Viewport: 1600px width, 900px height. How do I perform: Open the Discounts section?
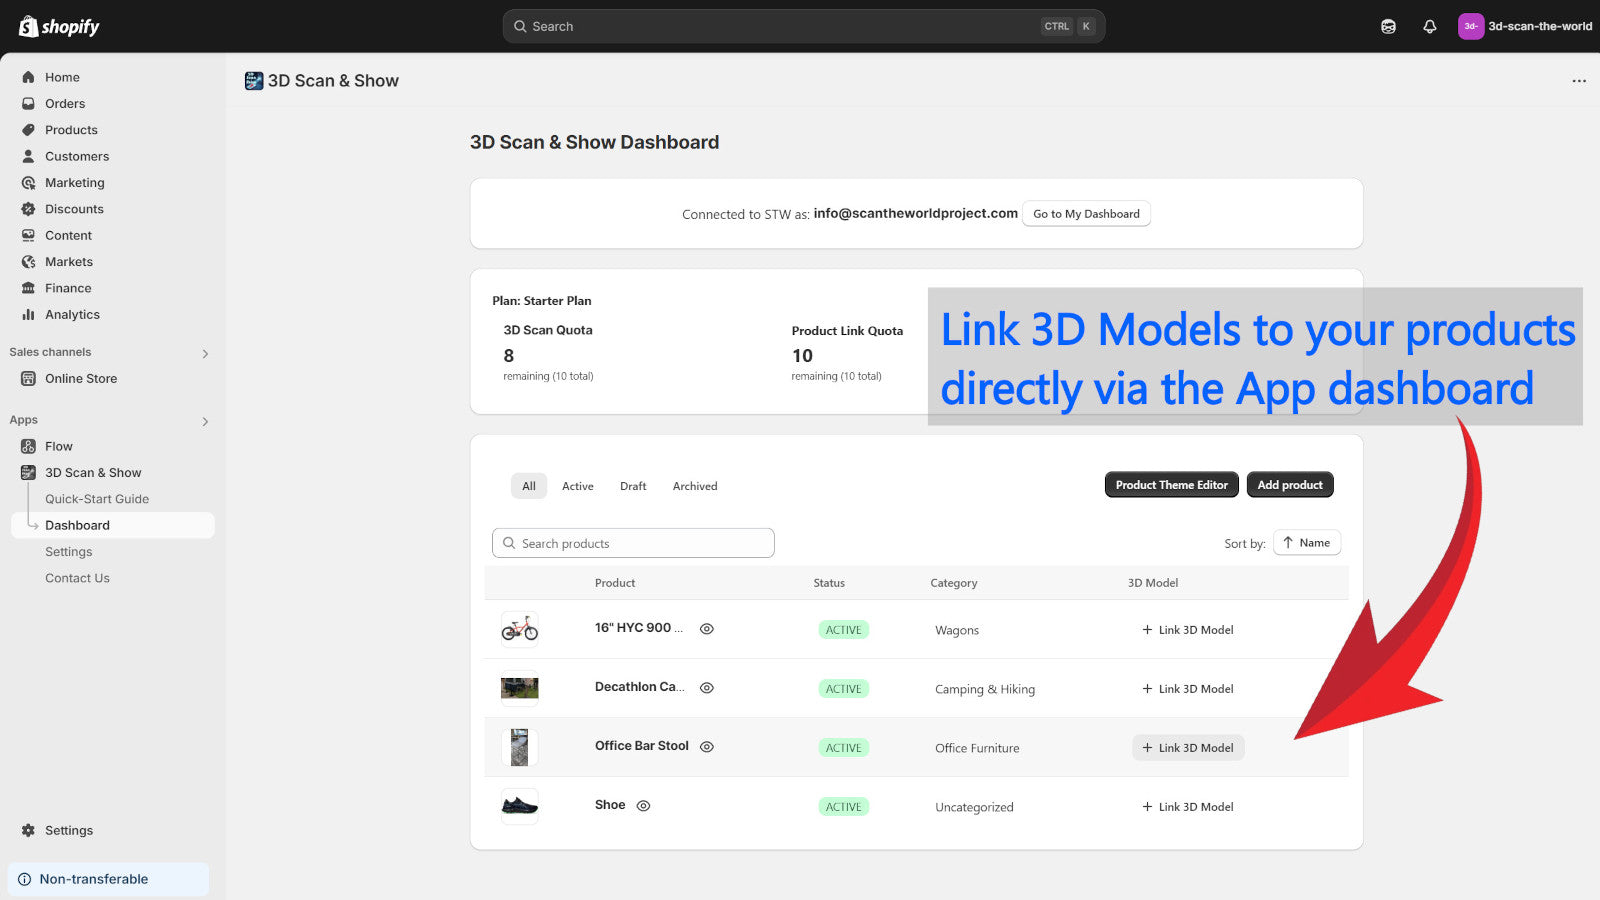tap(30, 209)
